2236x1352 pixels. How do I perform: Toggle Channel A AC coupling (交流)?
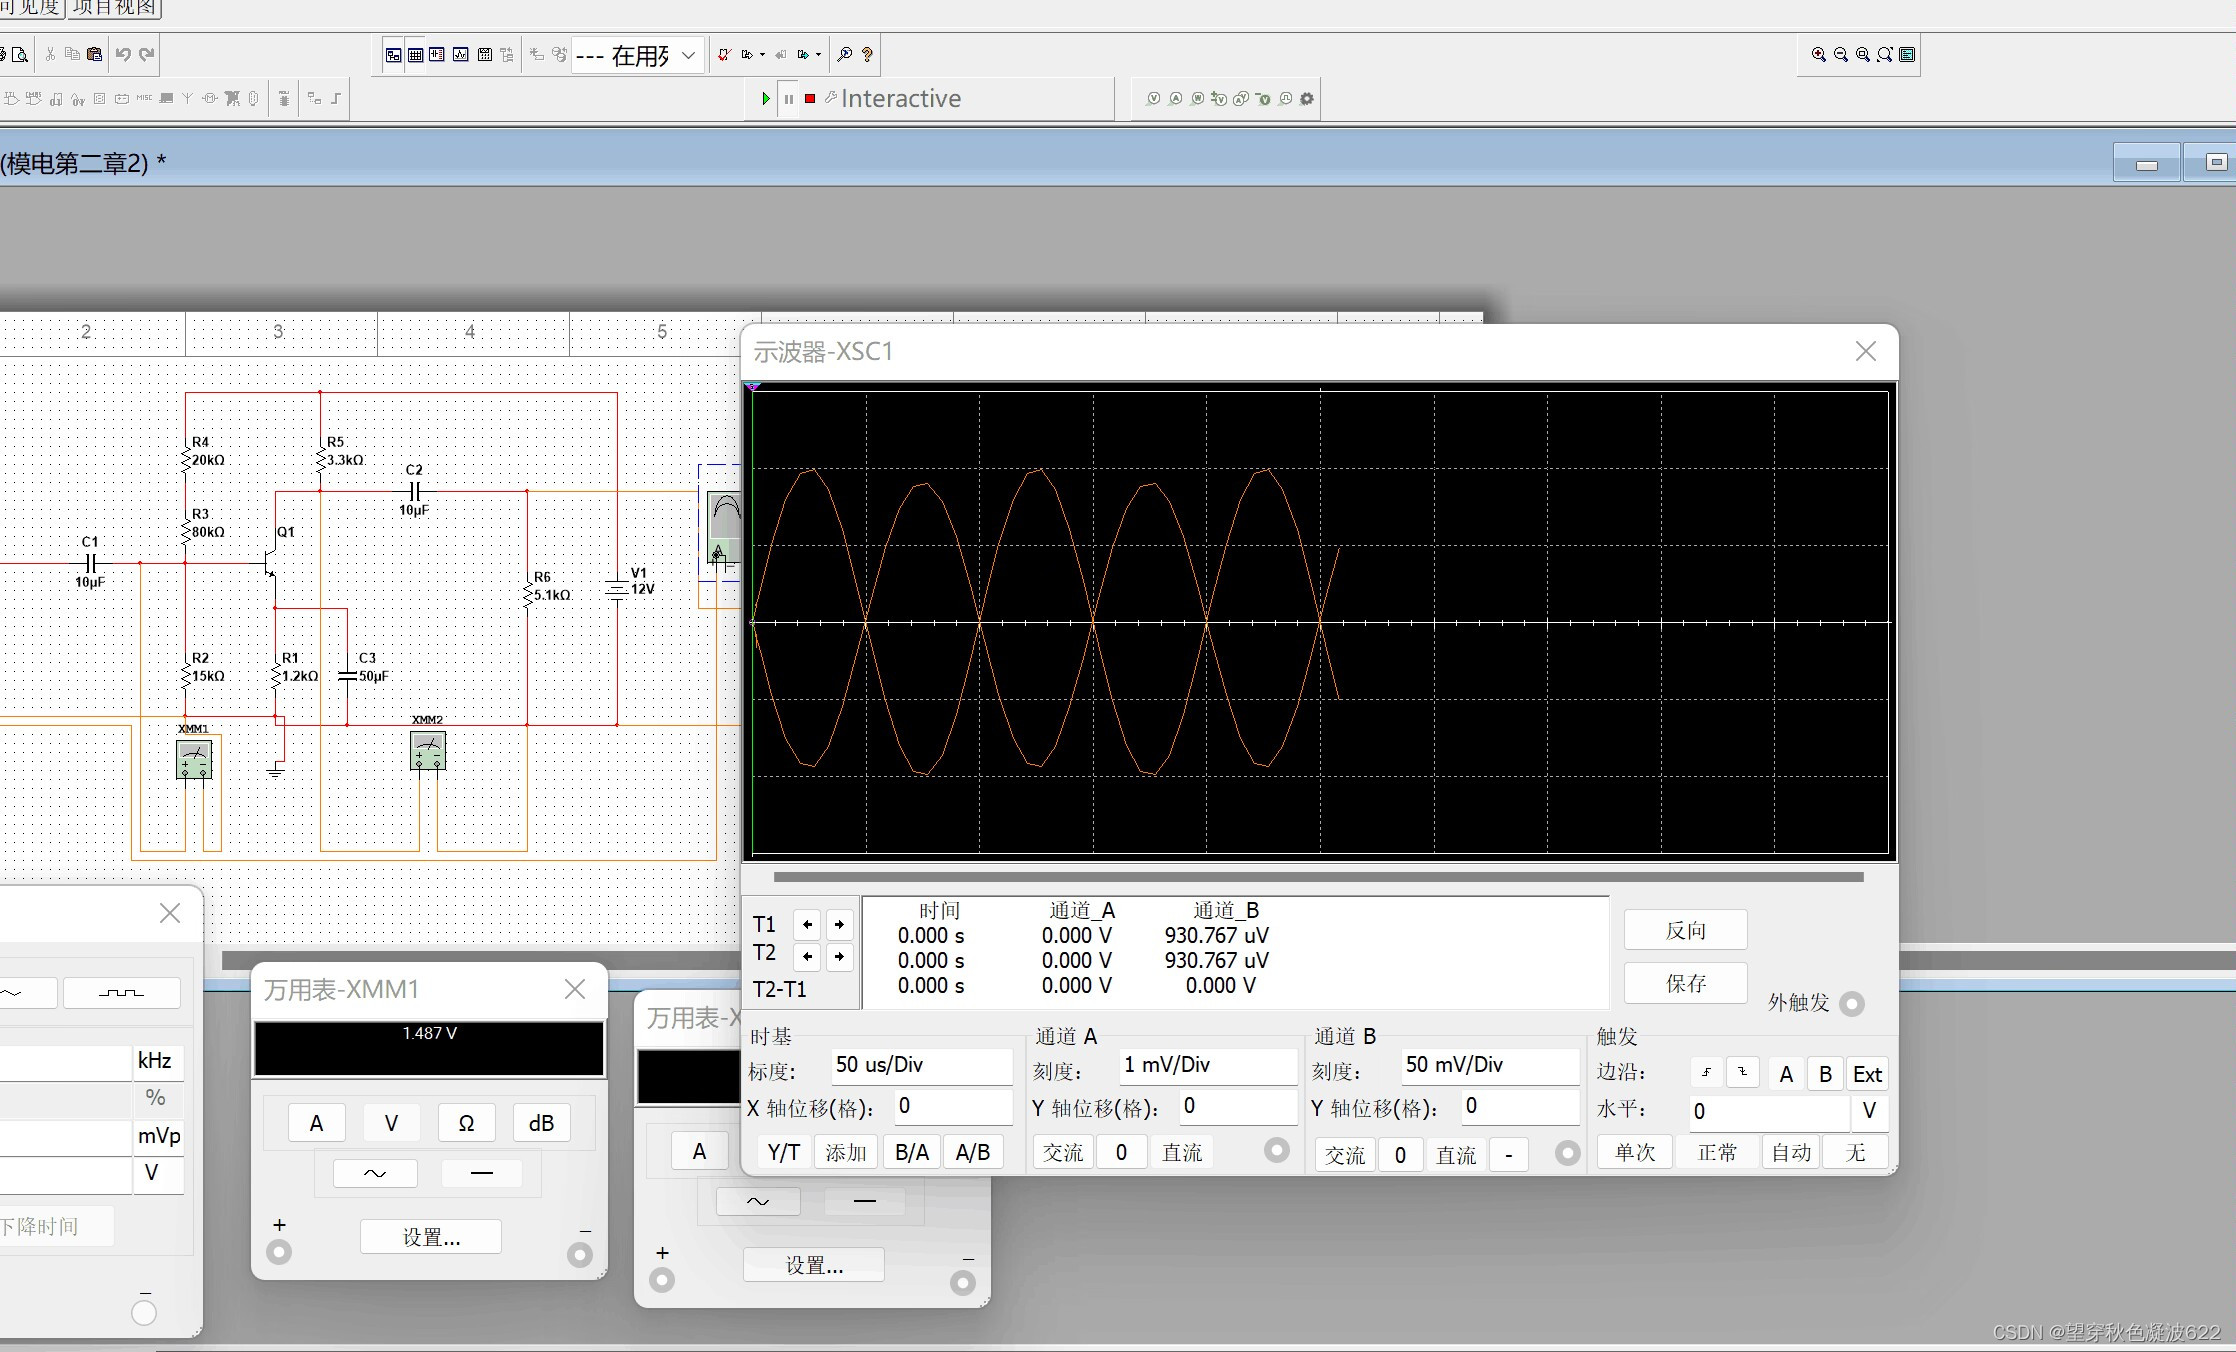(1062, 1153)
